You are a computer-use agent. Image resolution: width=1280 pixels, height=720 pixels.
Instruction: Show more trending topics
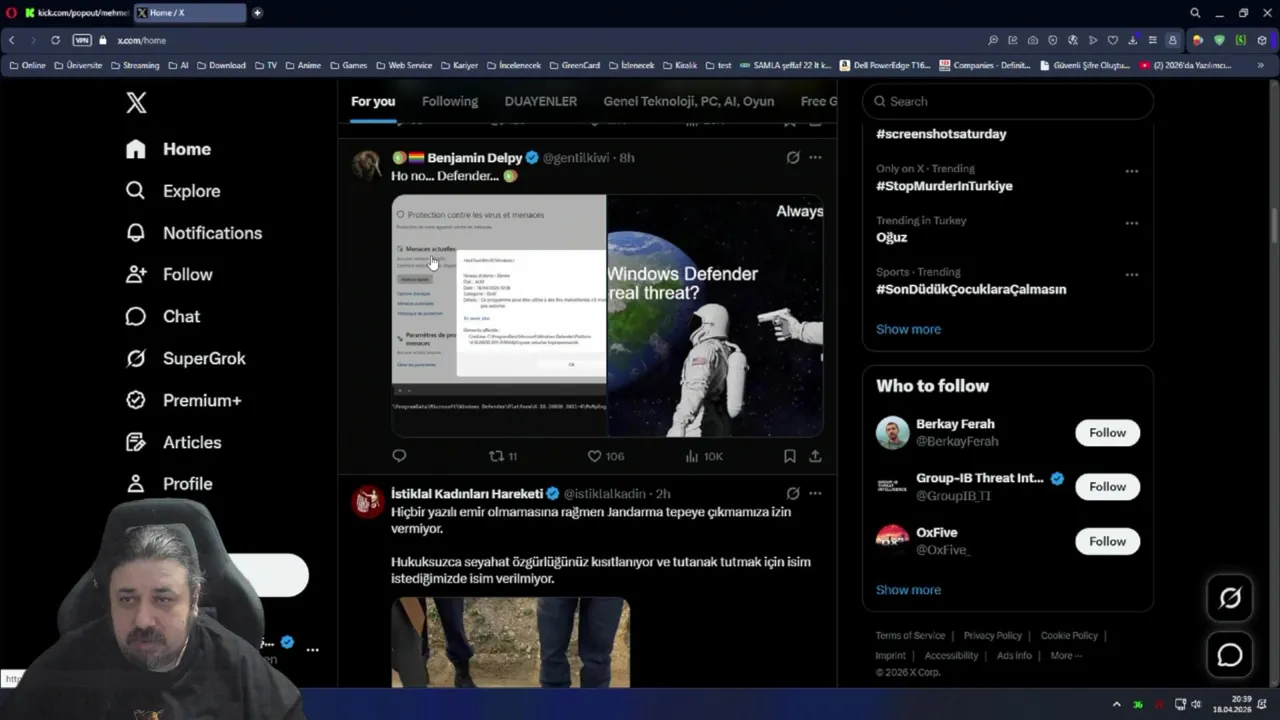(x=908, y=329)
